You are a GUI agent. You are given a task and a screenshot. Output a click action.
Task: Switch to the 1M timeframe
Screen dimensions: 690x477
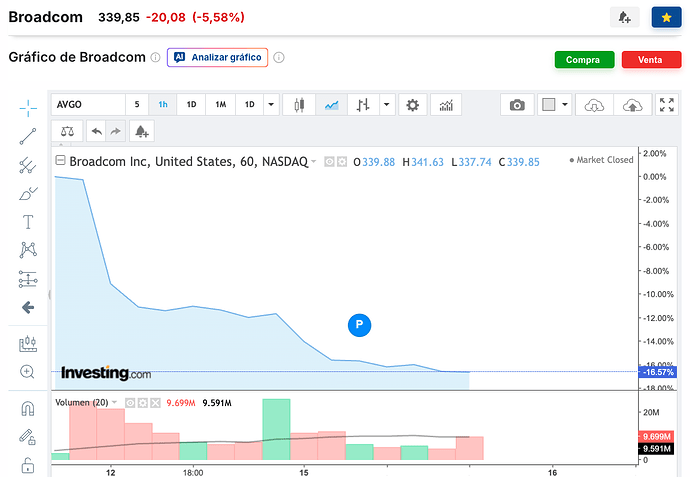click(x=220, y=104)
